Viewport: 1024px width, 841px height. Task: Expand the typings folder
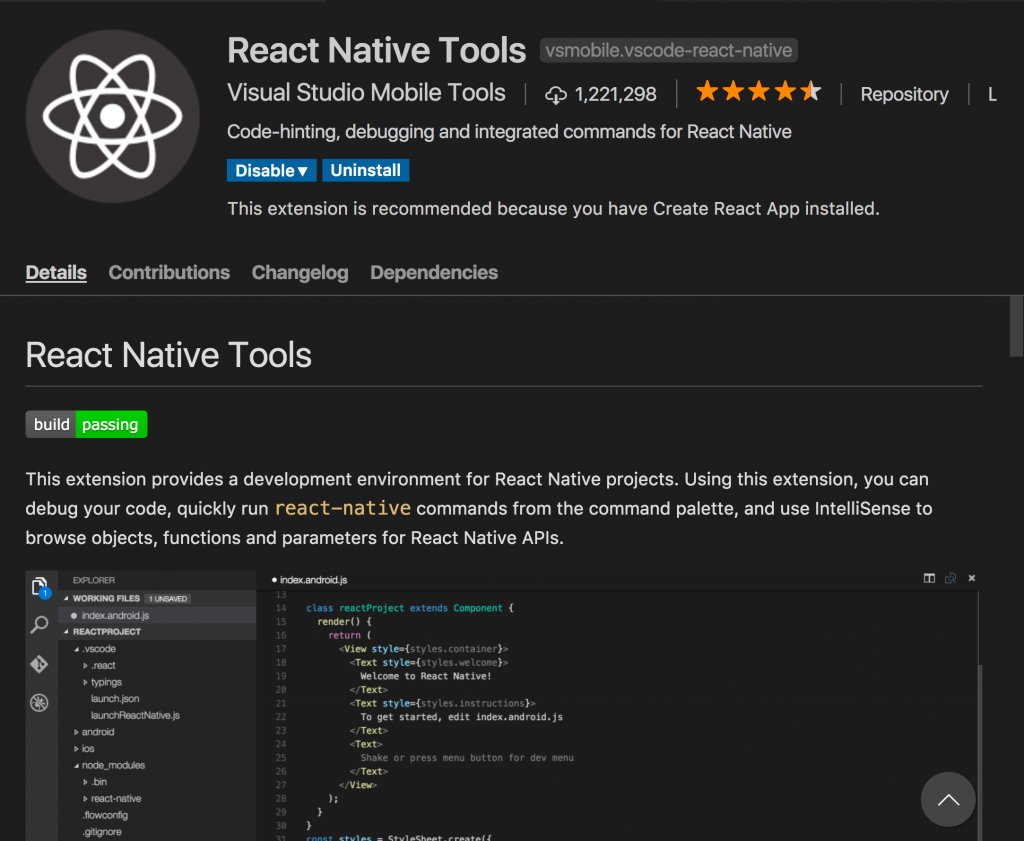click(86, 682)
